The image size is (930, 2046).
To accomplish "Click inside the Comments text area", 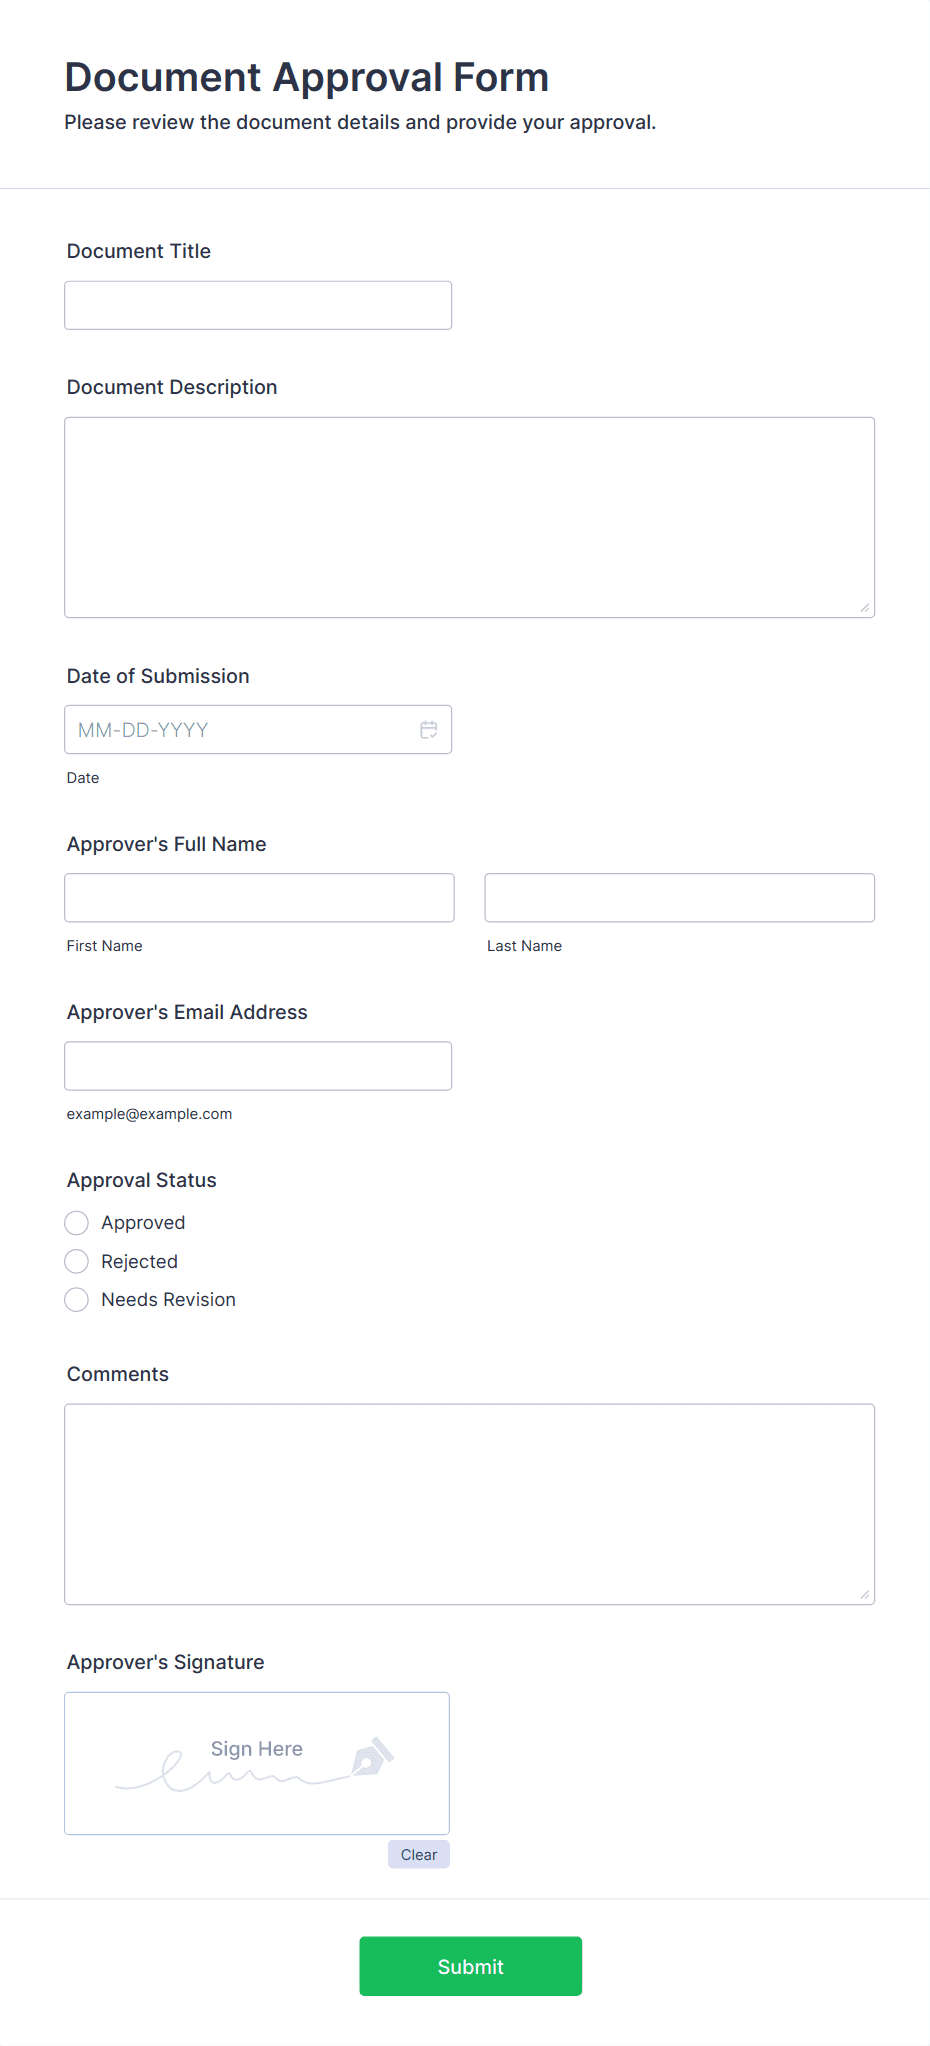I will tap(470, 1504).
